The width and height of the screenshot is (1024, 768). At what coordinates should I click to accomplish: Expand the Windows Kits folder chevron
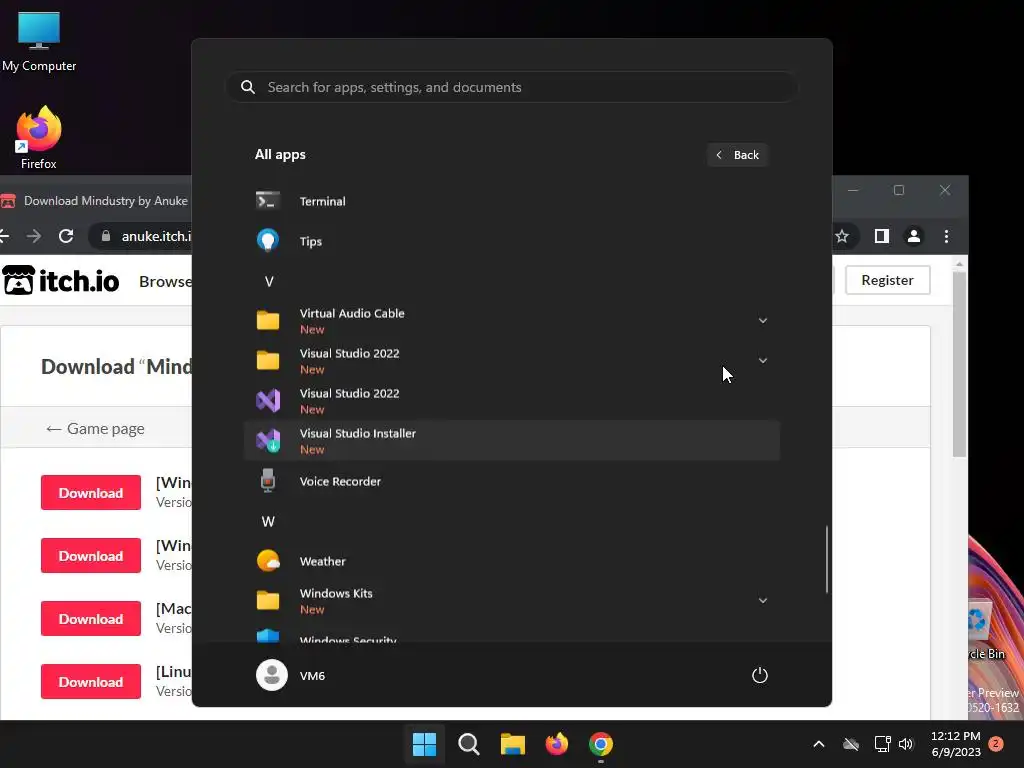click(762, 601)
